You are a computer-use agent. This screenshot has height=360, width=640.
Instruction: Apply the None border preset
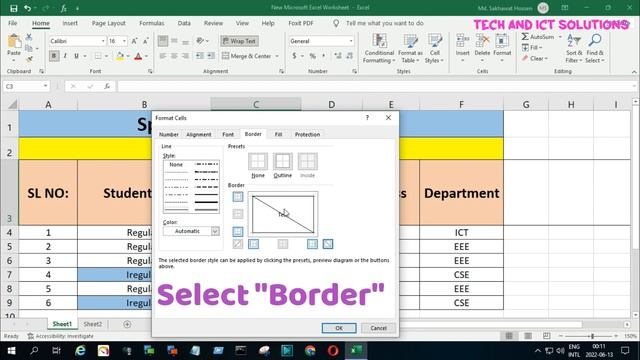pos(258,162)
